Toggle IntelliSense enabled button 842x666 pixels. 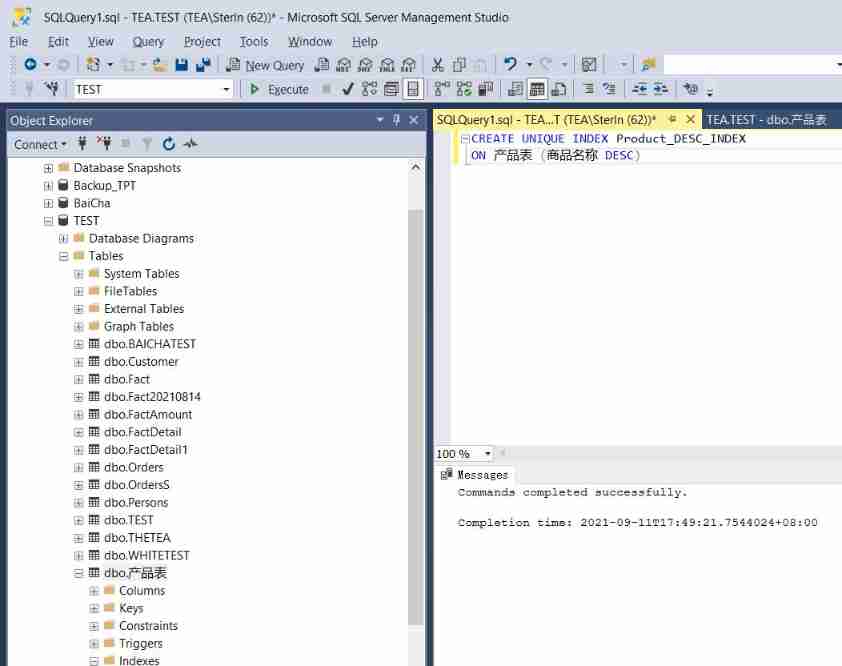413,89
